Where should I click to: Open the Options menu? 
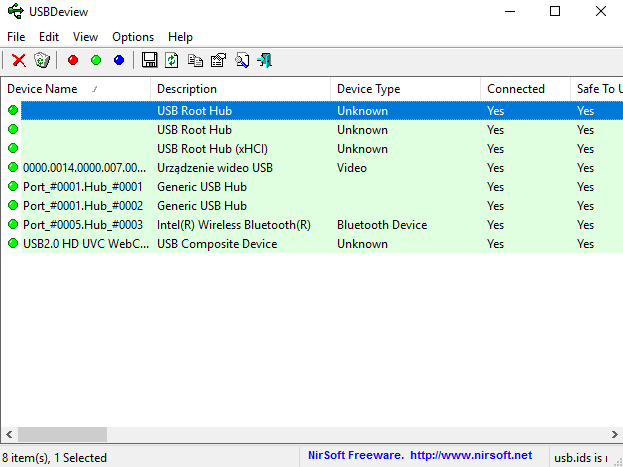click(133, 37)
